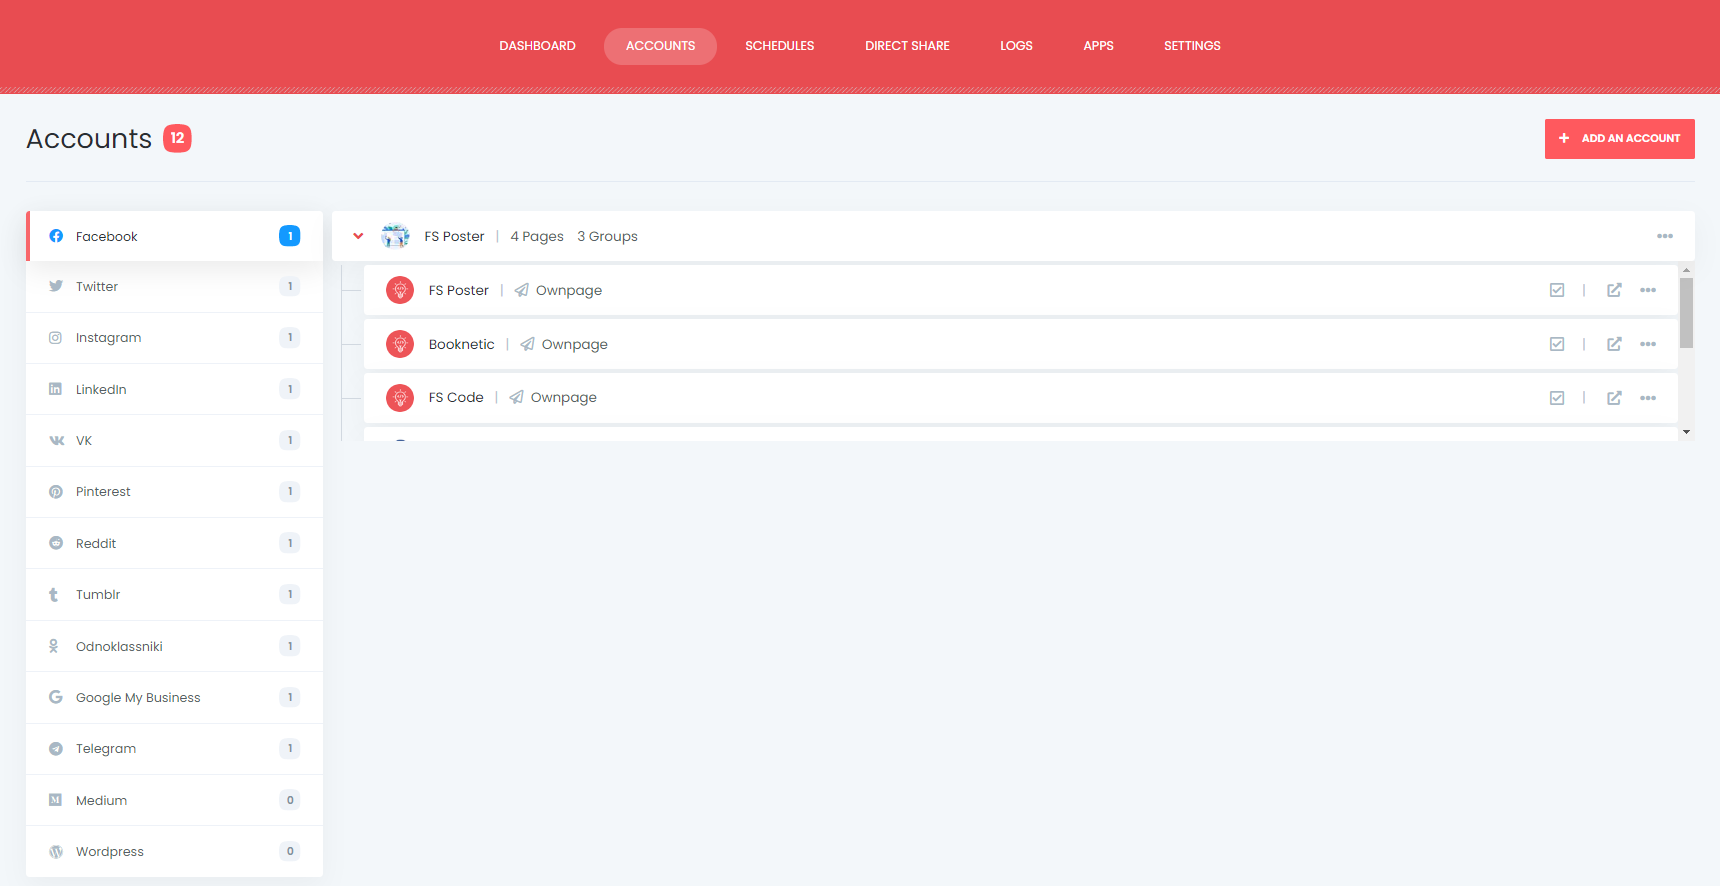The width and height of the screenshot is (1720, 886).
Task: Click the red avatar of FS Poster ownpage
Action: tap(400, 290)
